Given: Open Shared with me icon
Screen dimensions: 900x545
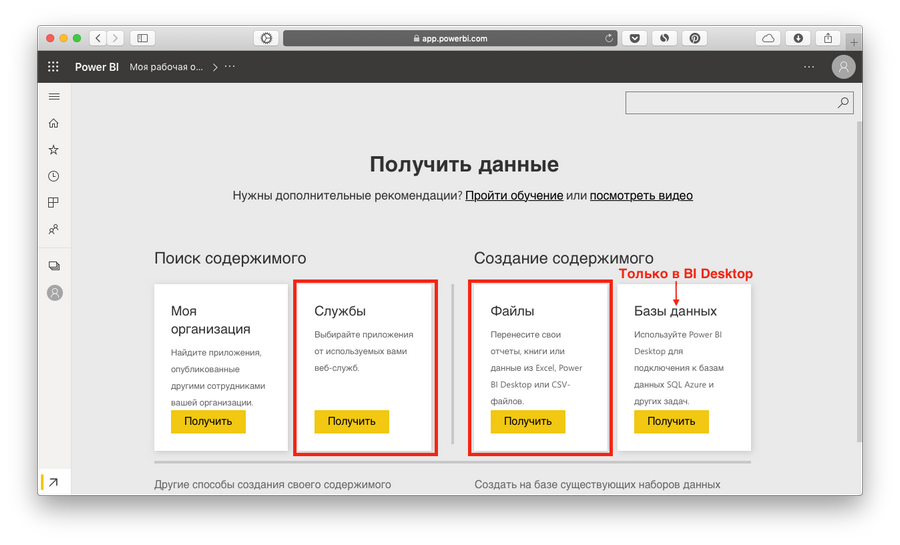Looking at the screenshot, I should pyautogui.click(x=54, y=229).
